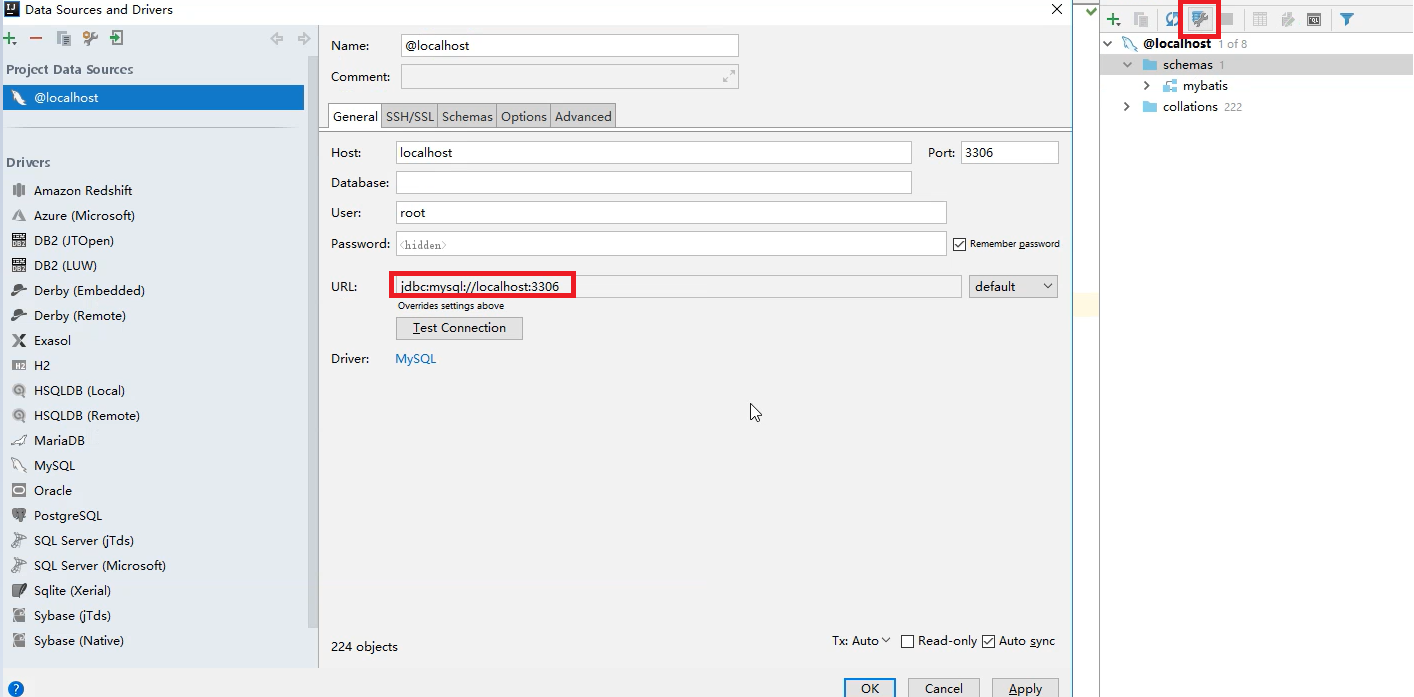The height and width of the screenshot is (697, 1414).
Task: Toggle the Auto sync checkbox
Action: [x=989, y=641]
